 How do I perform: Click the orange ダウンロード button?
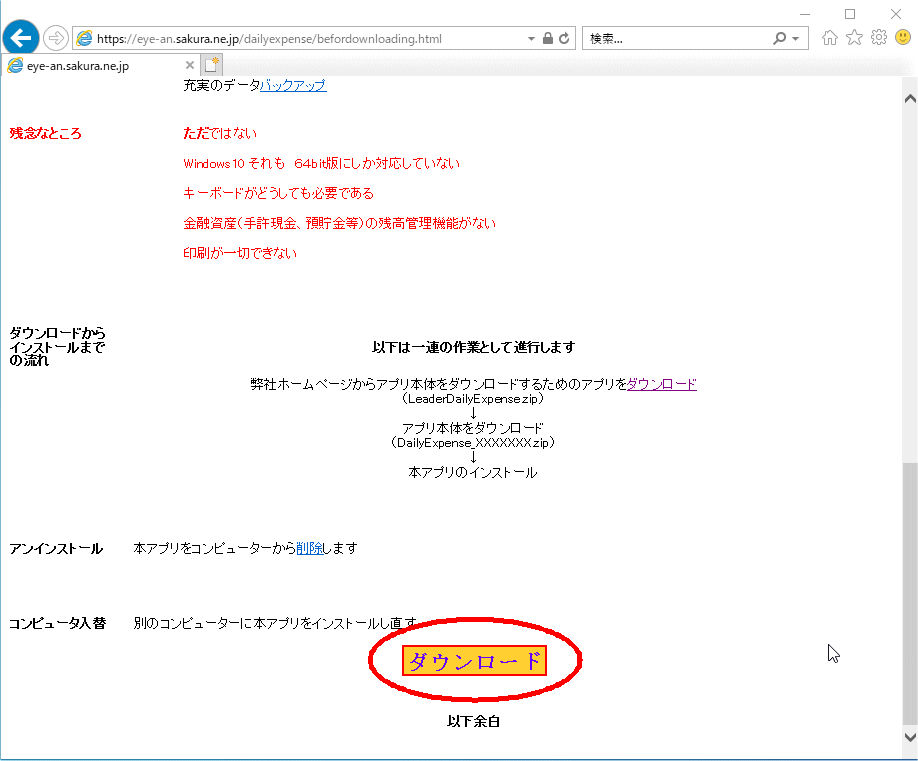474,661
